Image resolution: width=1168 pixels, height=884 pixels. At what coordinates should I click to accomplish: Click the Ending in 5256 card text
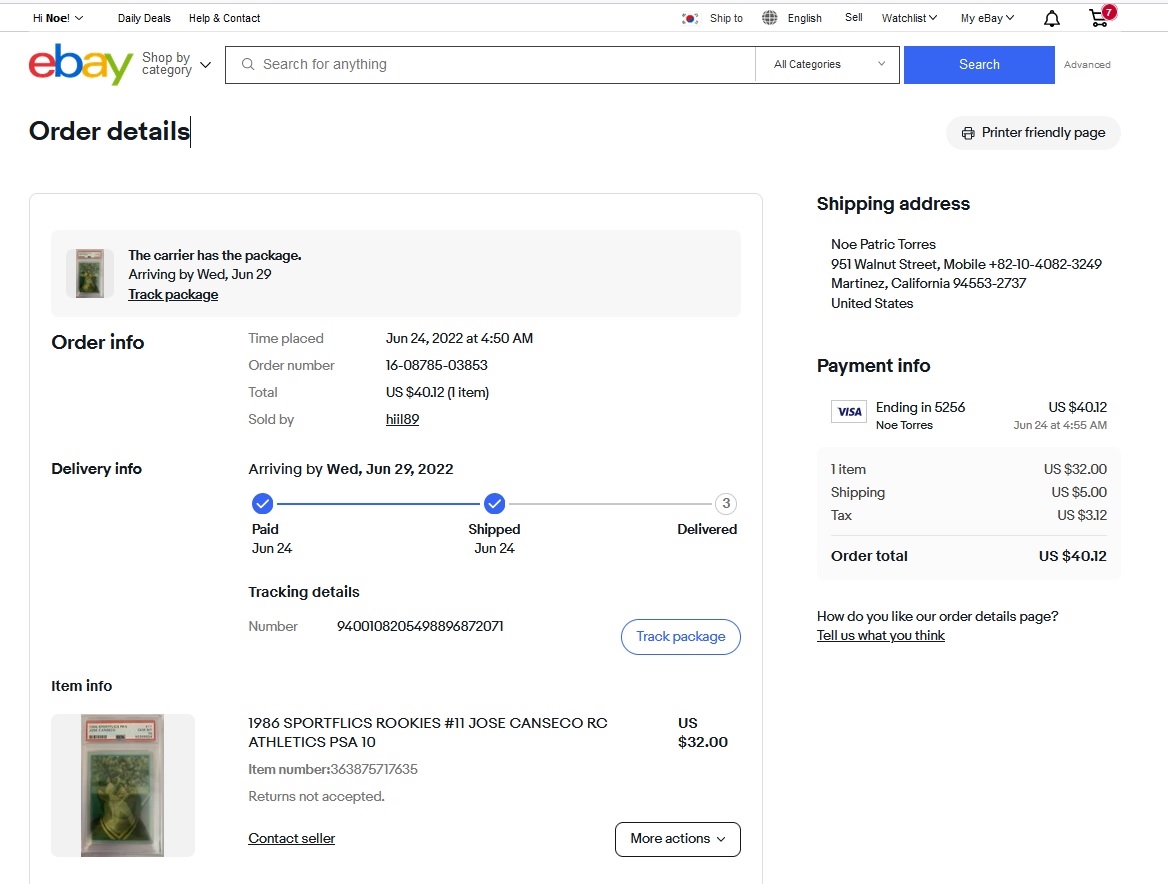pos(921,407)
